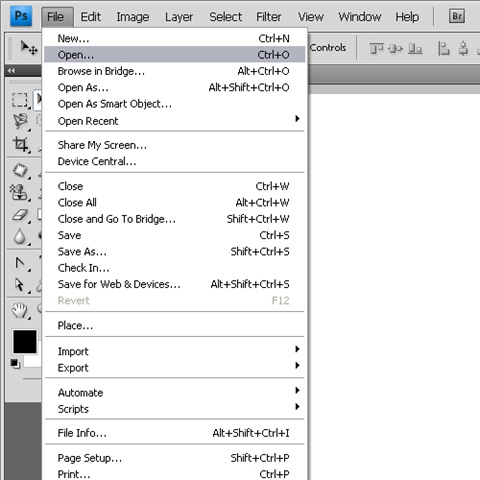Open the View menu

tap(311, 17)
